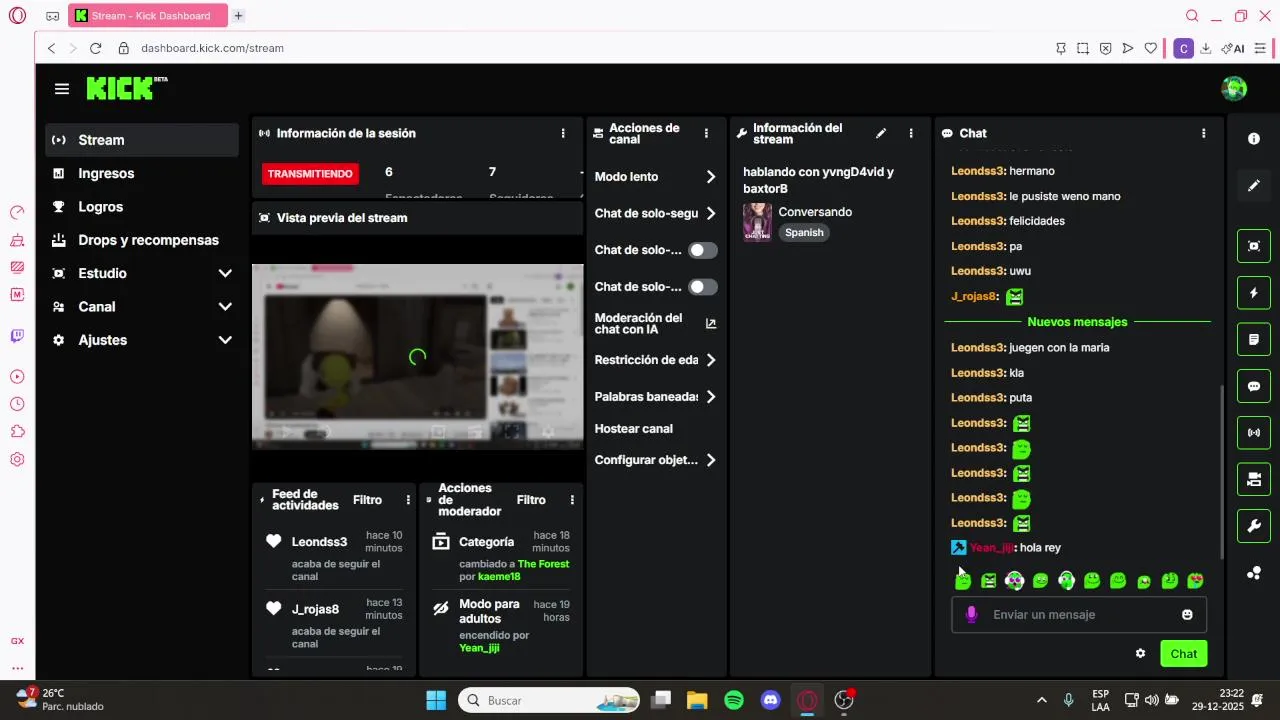The image size is (1280, 720).
Task: Open Opera sidebar settings gear
Action: pos(17,460)
